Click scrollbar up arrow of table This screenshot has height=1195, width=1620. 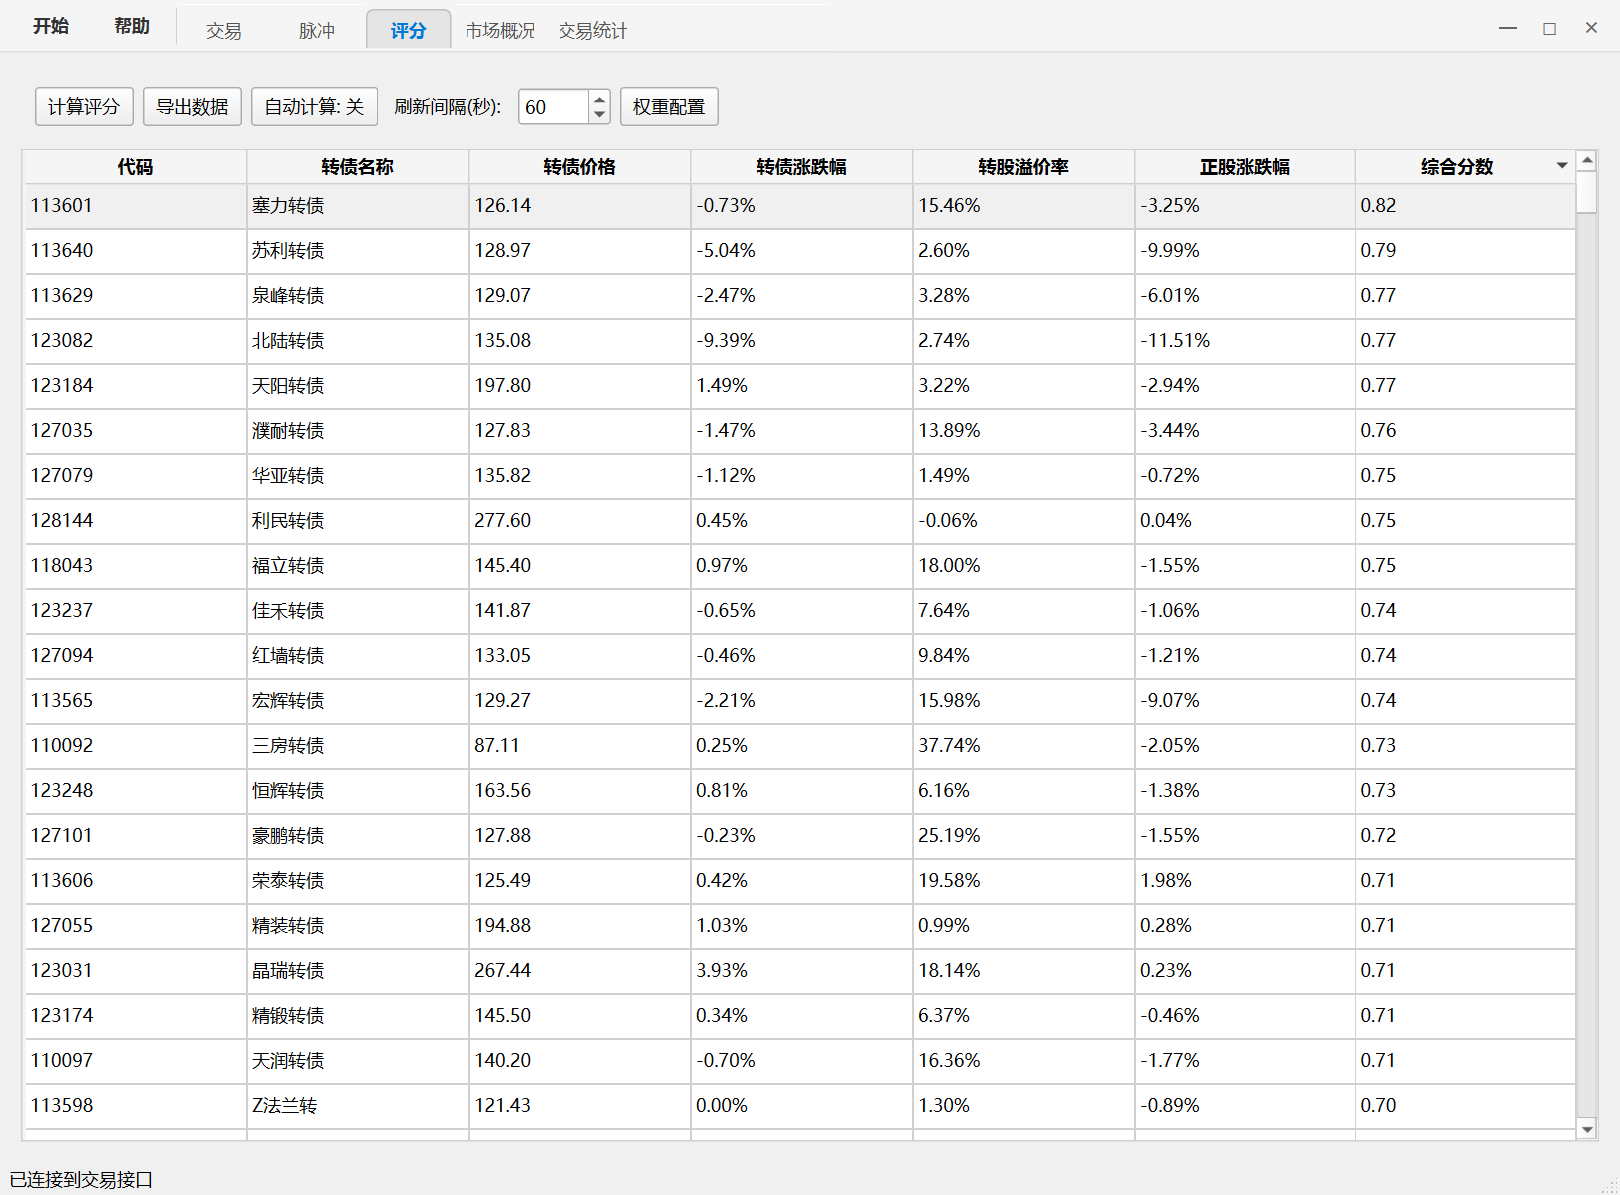(1587, 160)
